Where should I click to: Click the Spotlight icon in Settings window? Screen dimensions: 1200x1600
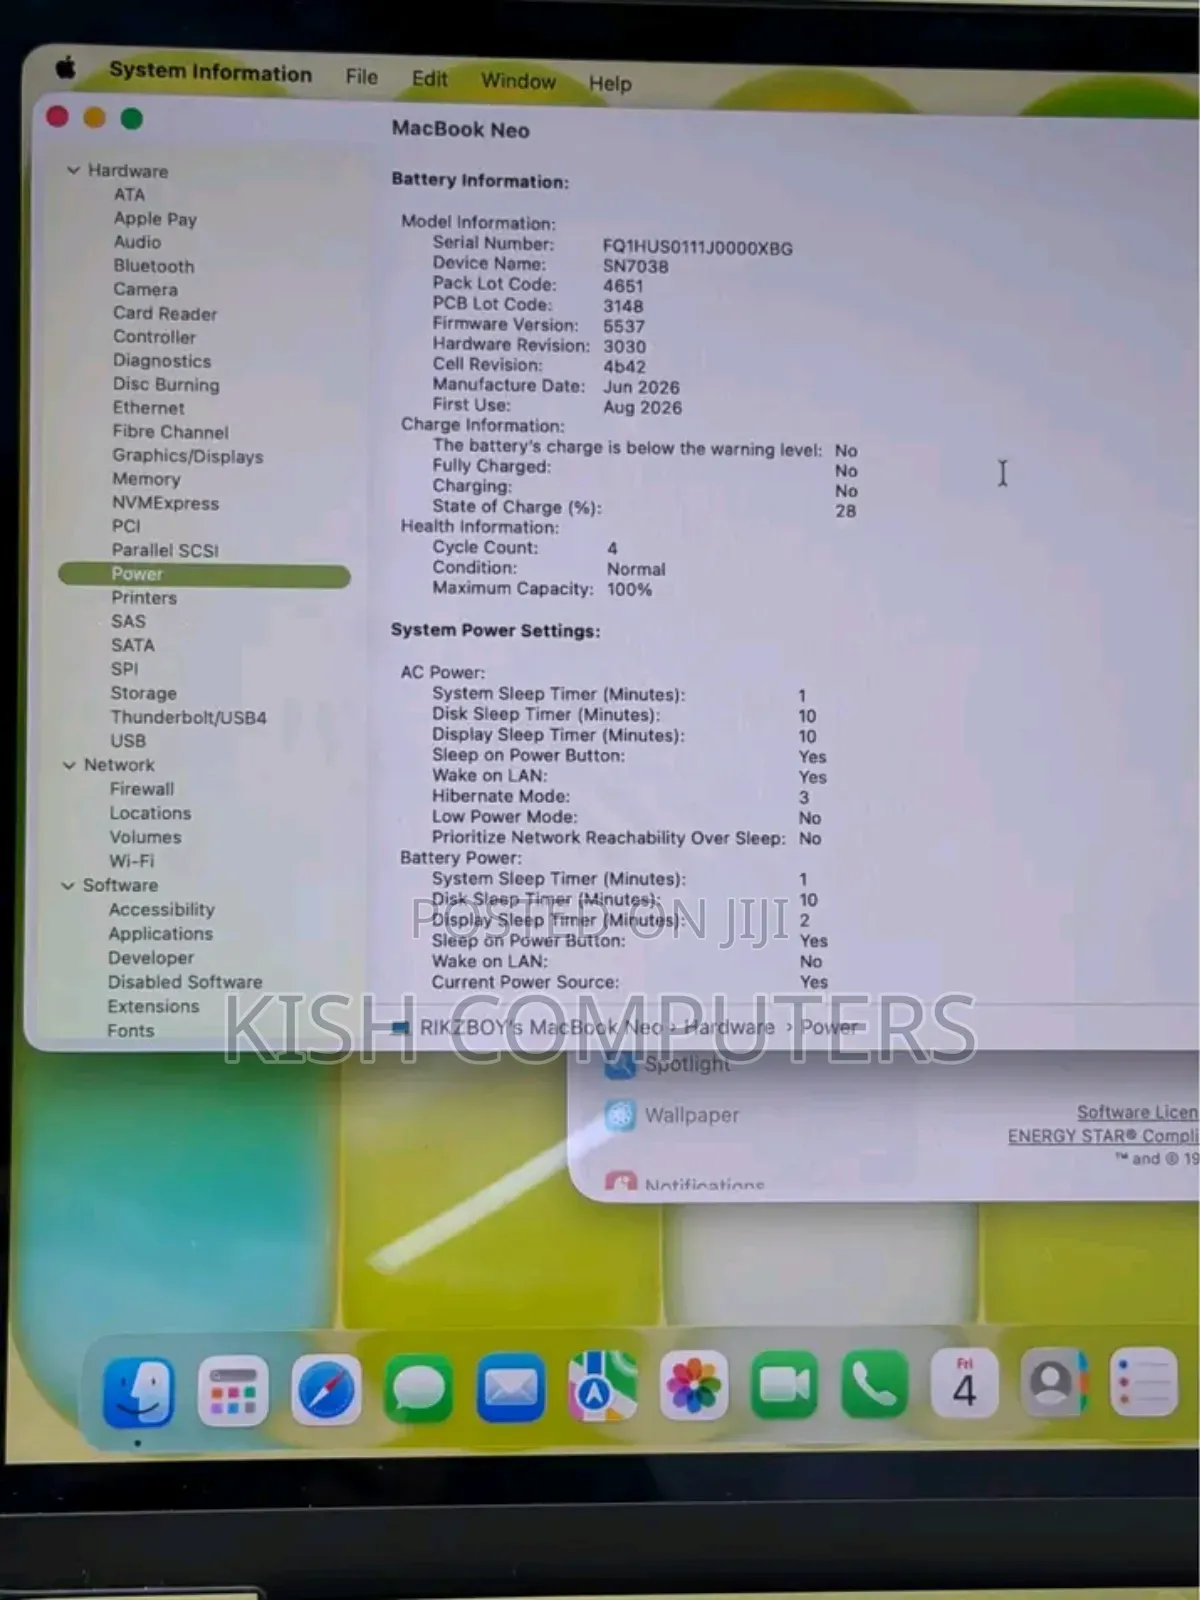620,1064
